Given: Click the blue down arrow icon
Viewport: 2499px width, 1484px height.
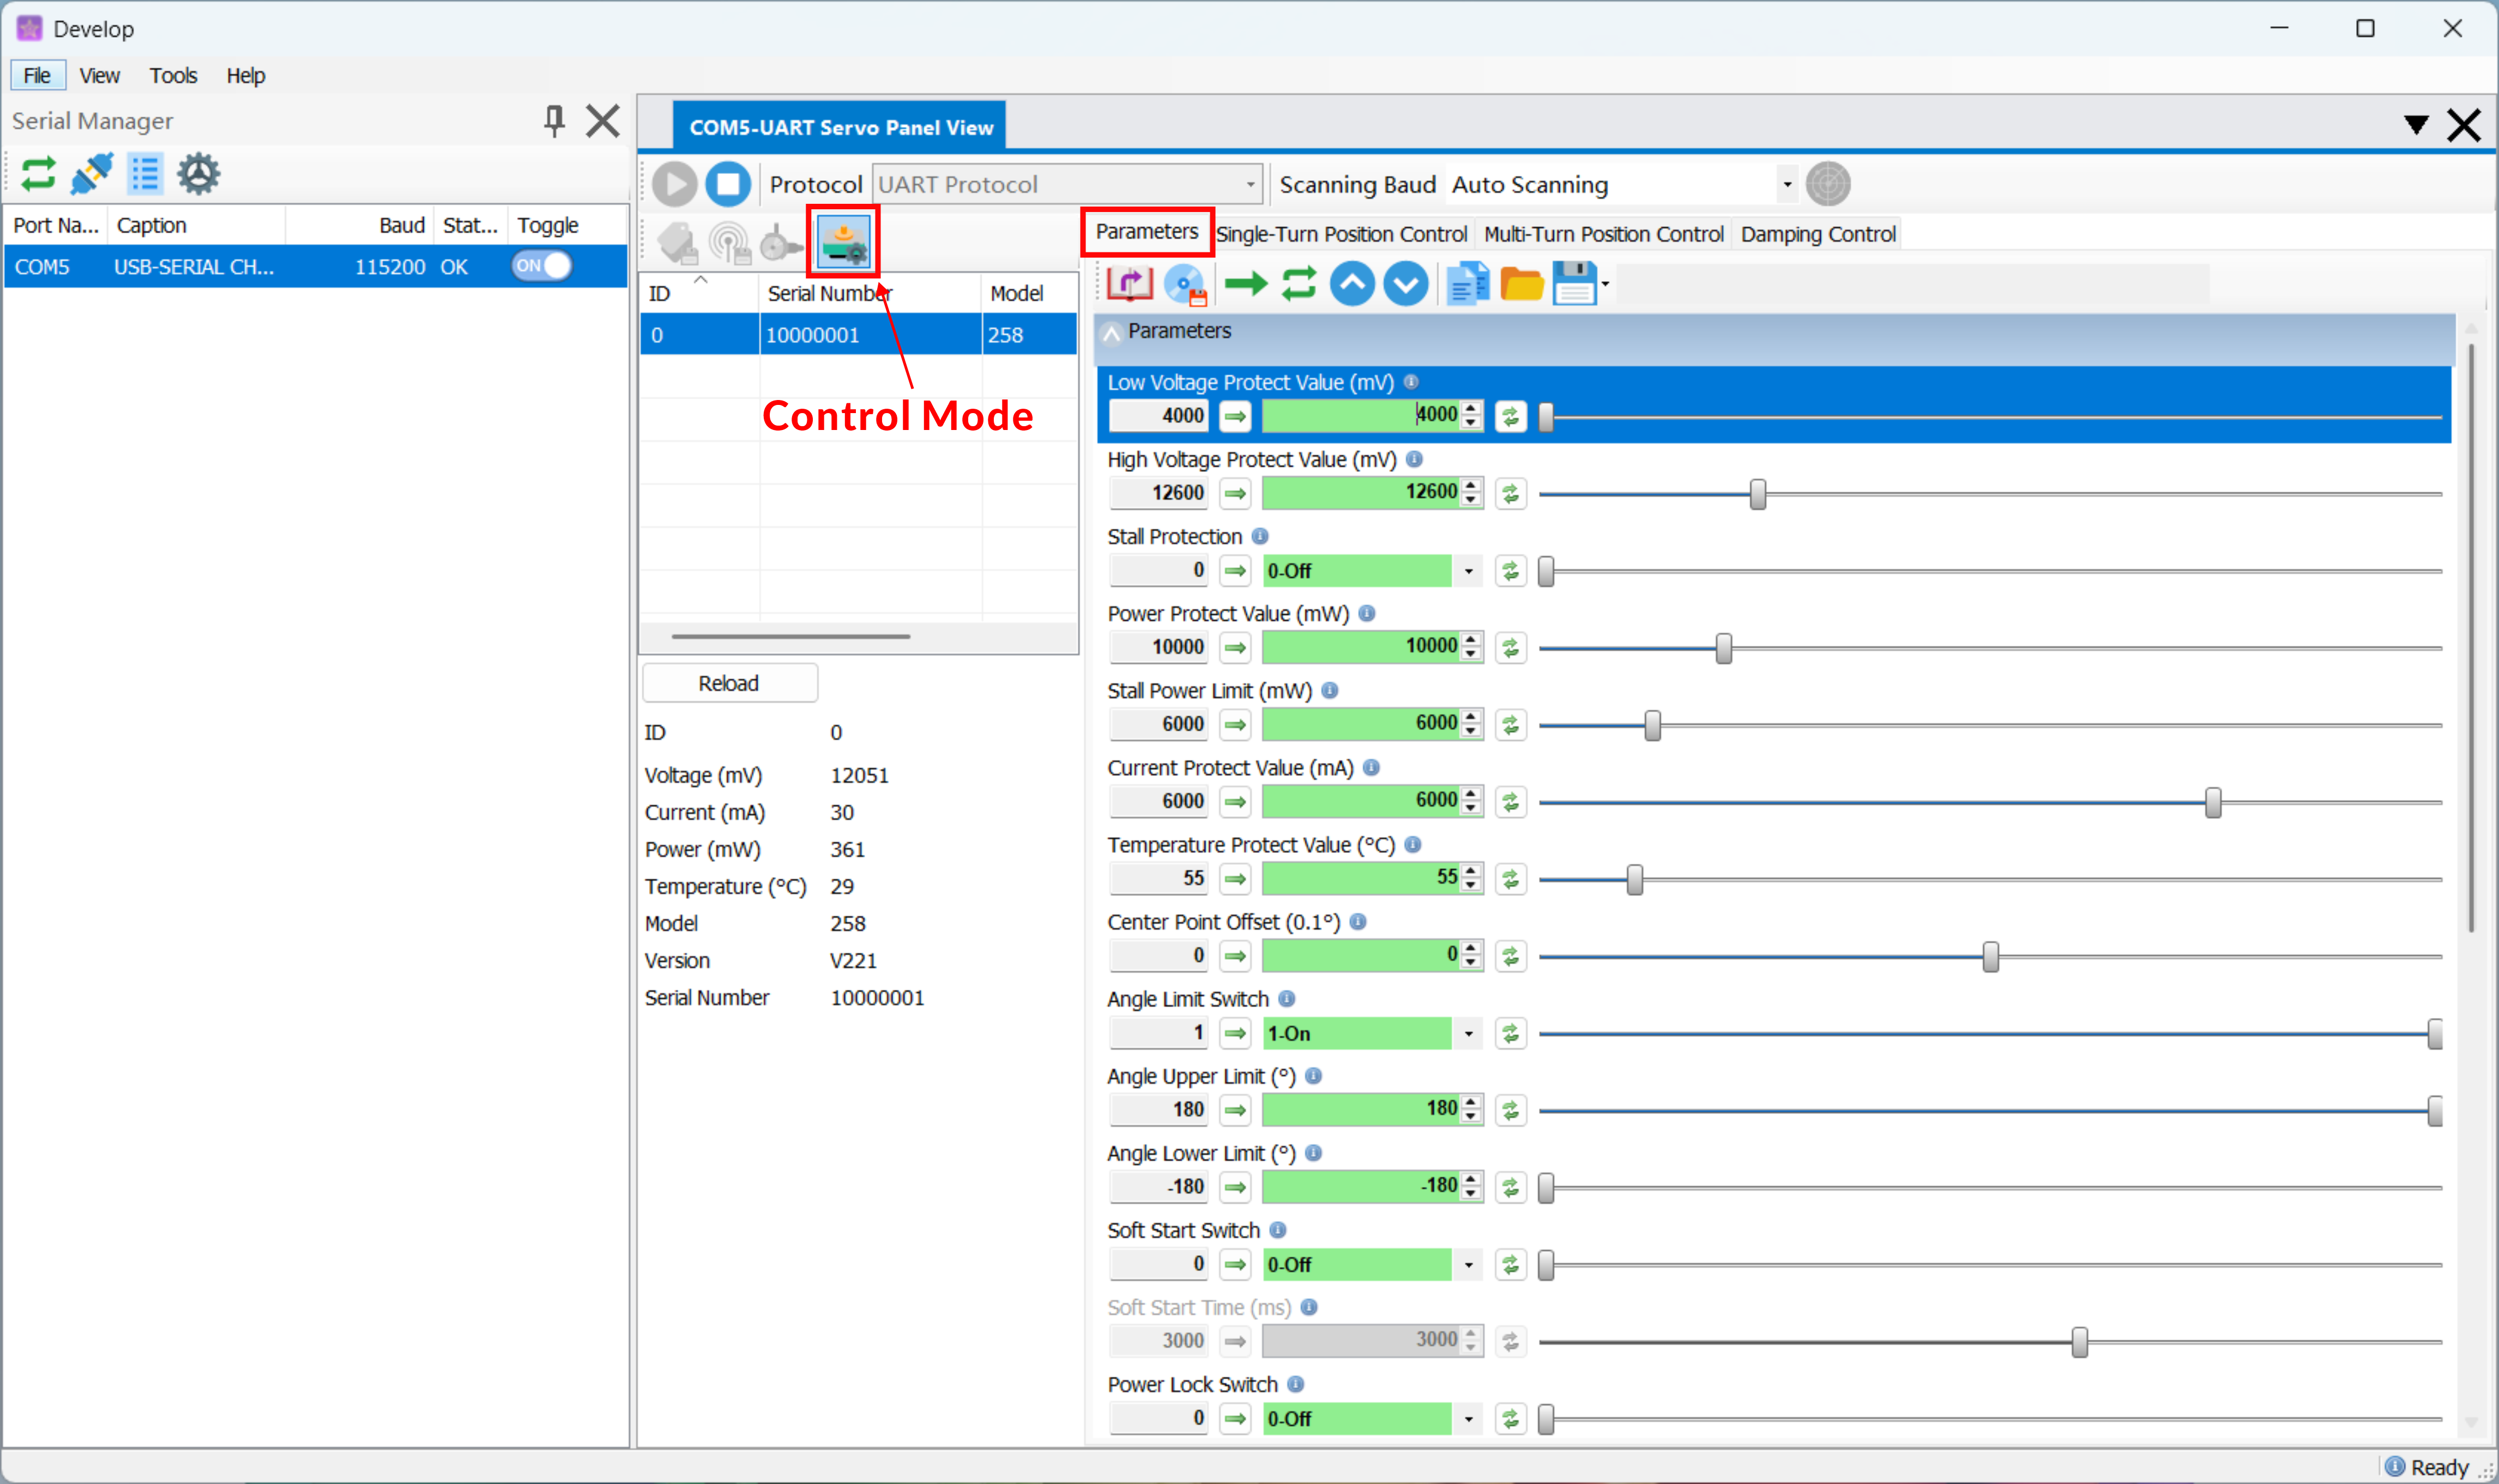Looking at the screenshot, I should (1405, 285).
